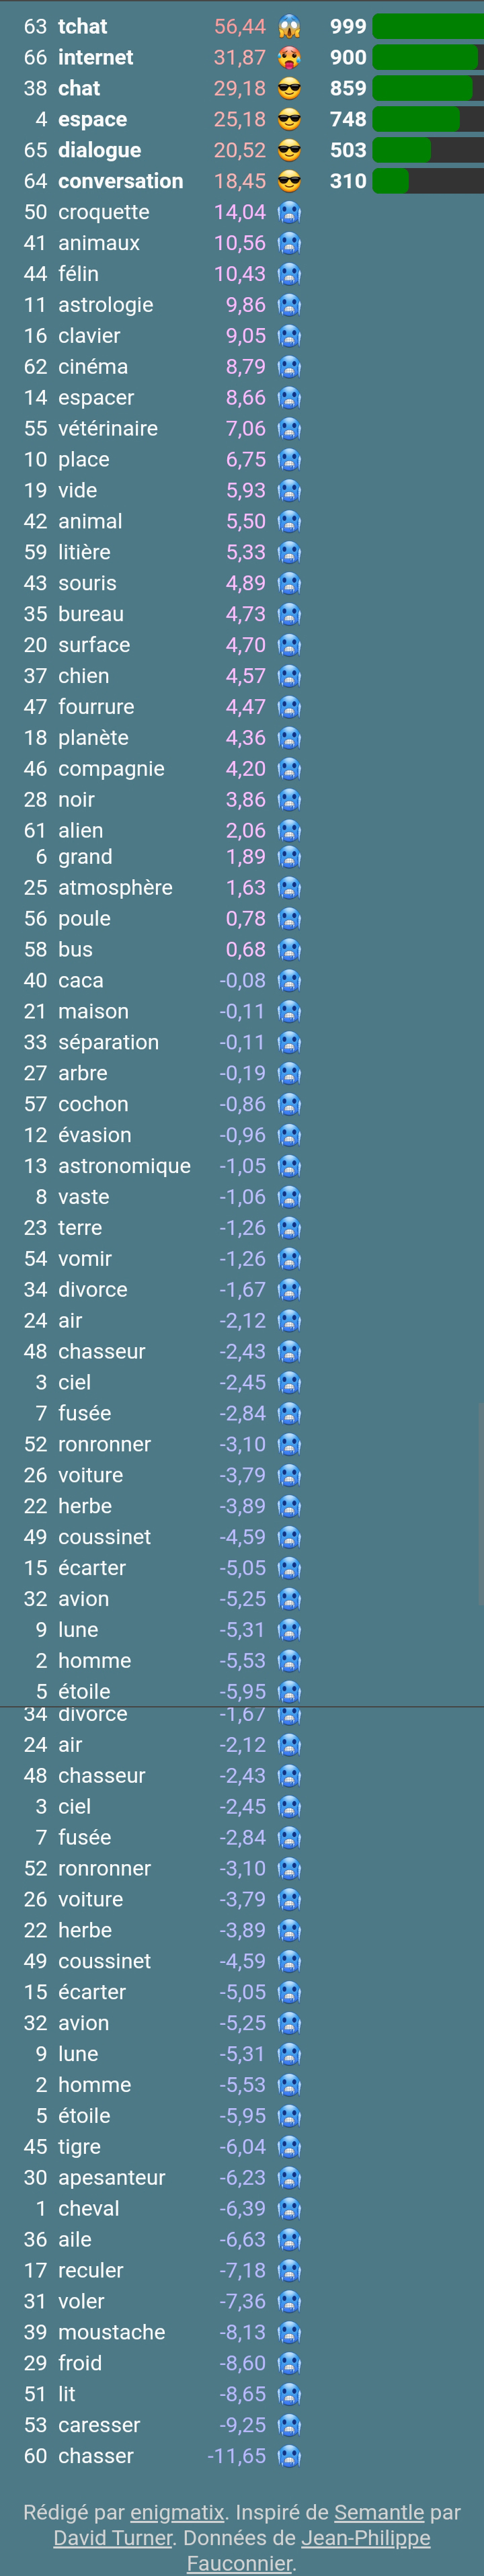Click the cold face emoji on moustache row
Viewport: 484px width, 2576px height.
(x=289, y=2332)
